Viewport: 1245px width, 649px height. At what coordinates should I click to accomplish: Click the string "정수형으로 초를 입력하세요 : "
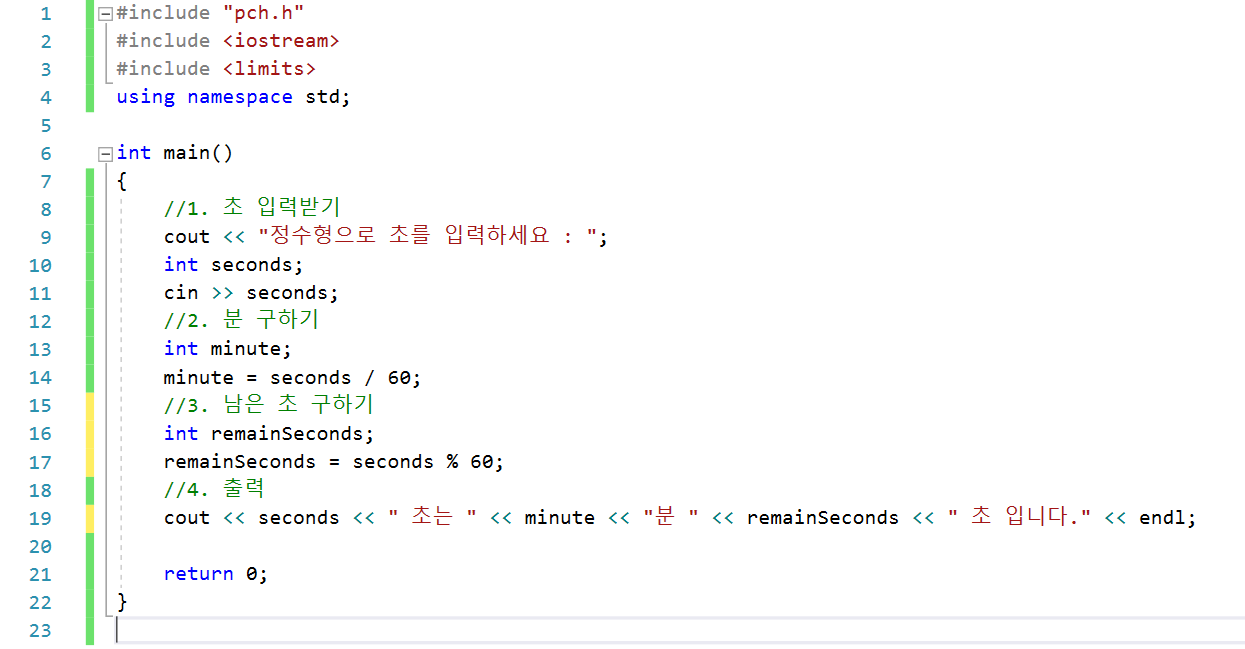tap(428, 236)
